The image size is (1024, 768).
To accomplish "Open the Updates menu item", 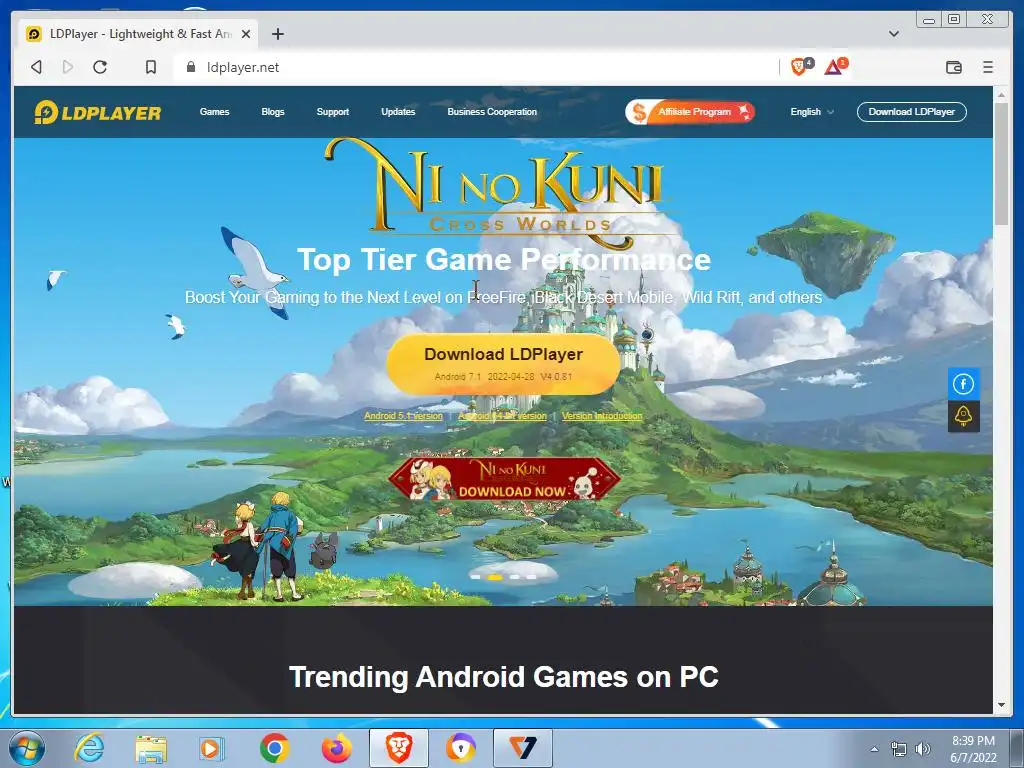I will [398, 112].
